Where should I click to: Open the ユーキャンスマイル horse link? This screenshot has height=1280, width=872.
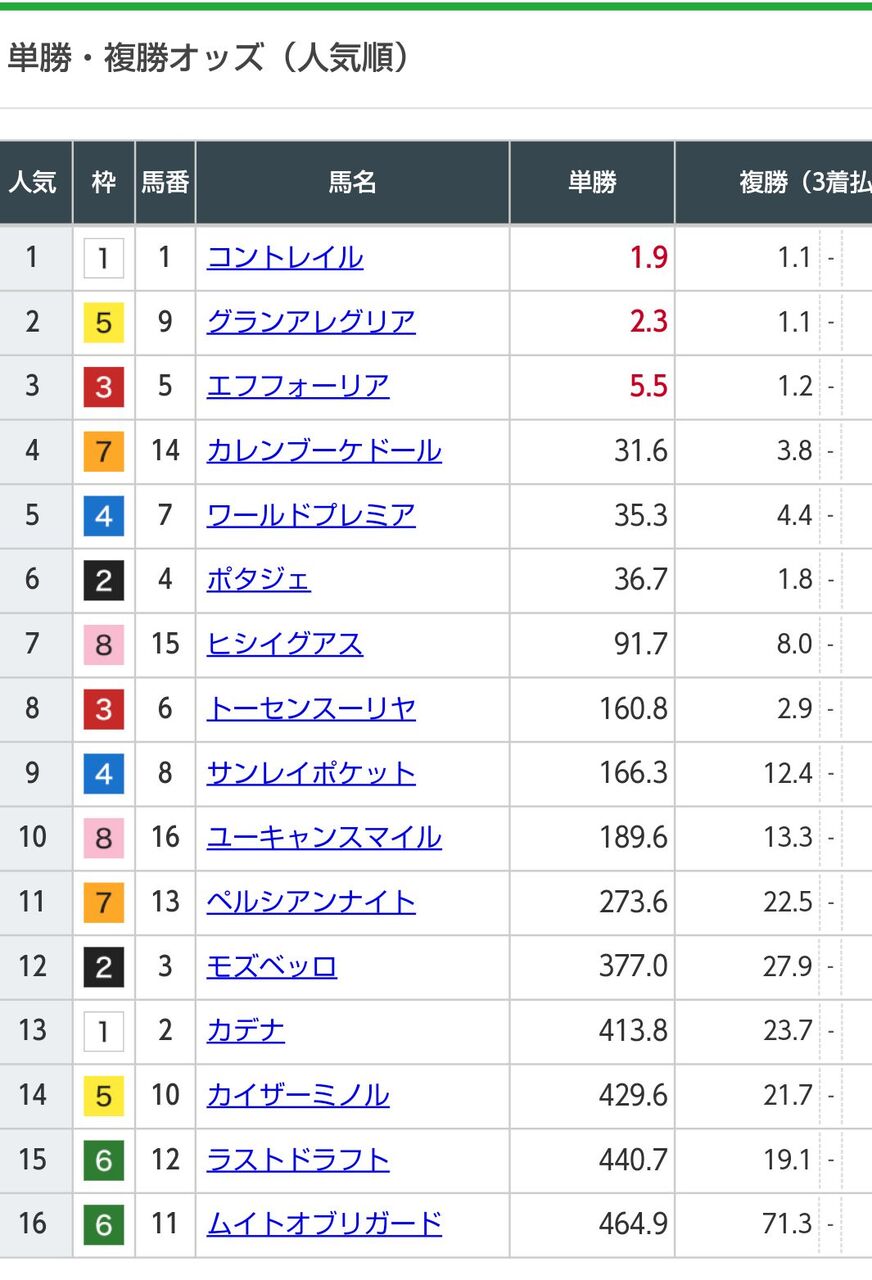(324, 837)
